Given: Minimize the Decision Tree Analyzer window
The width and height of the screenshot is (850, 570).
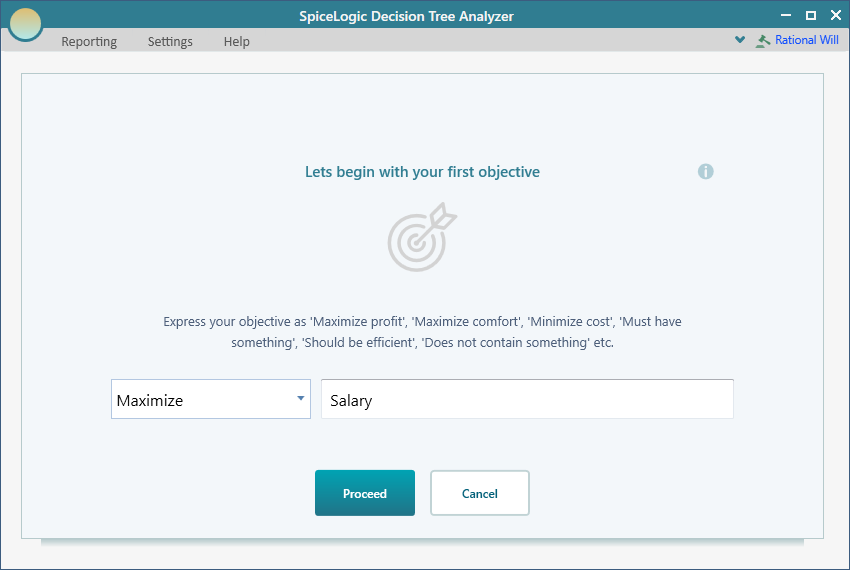Looking at the screenshot, I should pyautogui.click(x=786, y=14).
